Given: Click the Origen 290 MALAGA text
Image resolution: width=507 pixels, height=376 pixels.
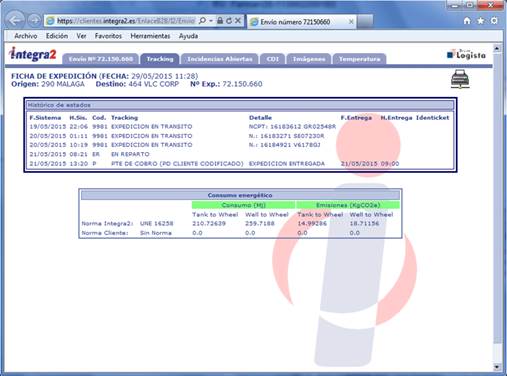Looking at the screenshot, I should click(x=48, y=84).
